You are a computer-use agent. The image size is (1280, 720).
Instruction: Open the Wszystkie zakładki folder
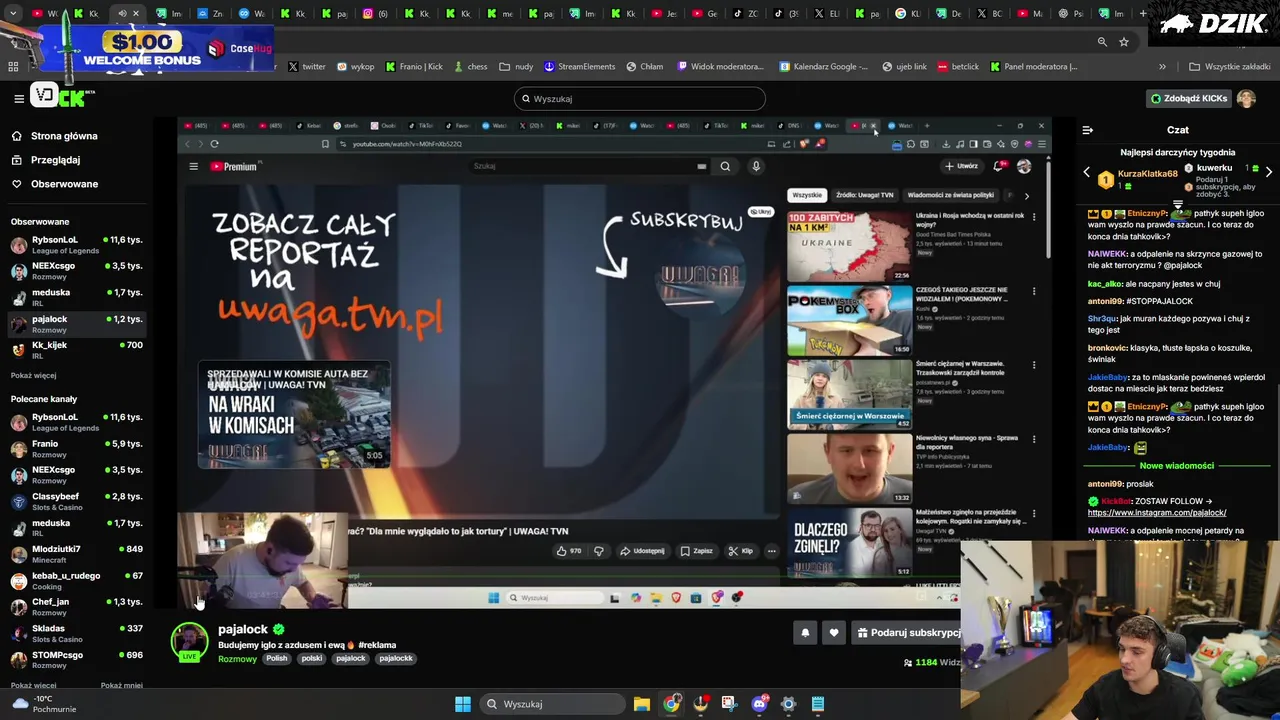(1229, 67)
